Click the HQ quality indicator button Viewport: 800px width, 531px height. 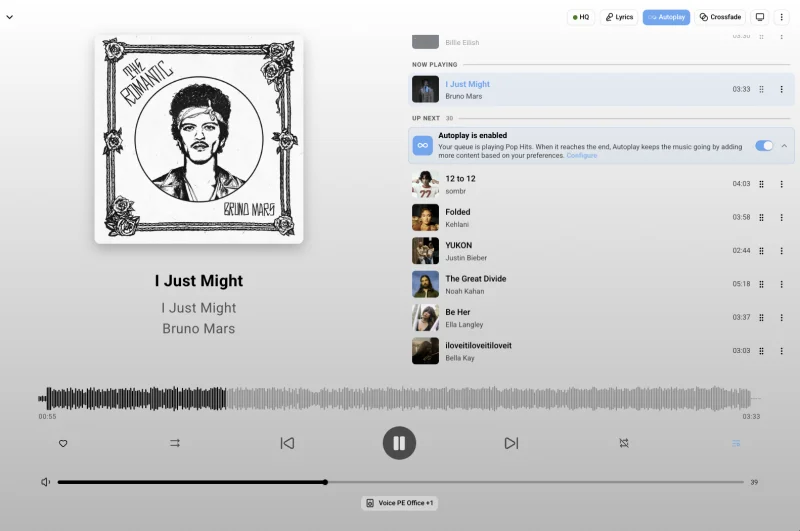click(x=581, y=17)
